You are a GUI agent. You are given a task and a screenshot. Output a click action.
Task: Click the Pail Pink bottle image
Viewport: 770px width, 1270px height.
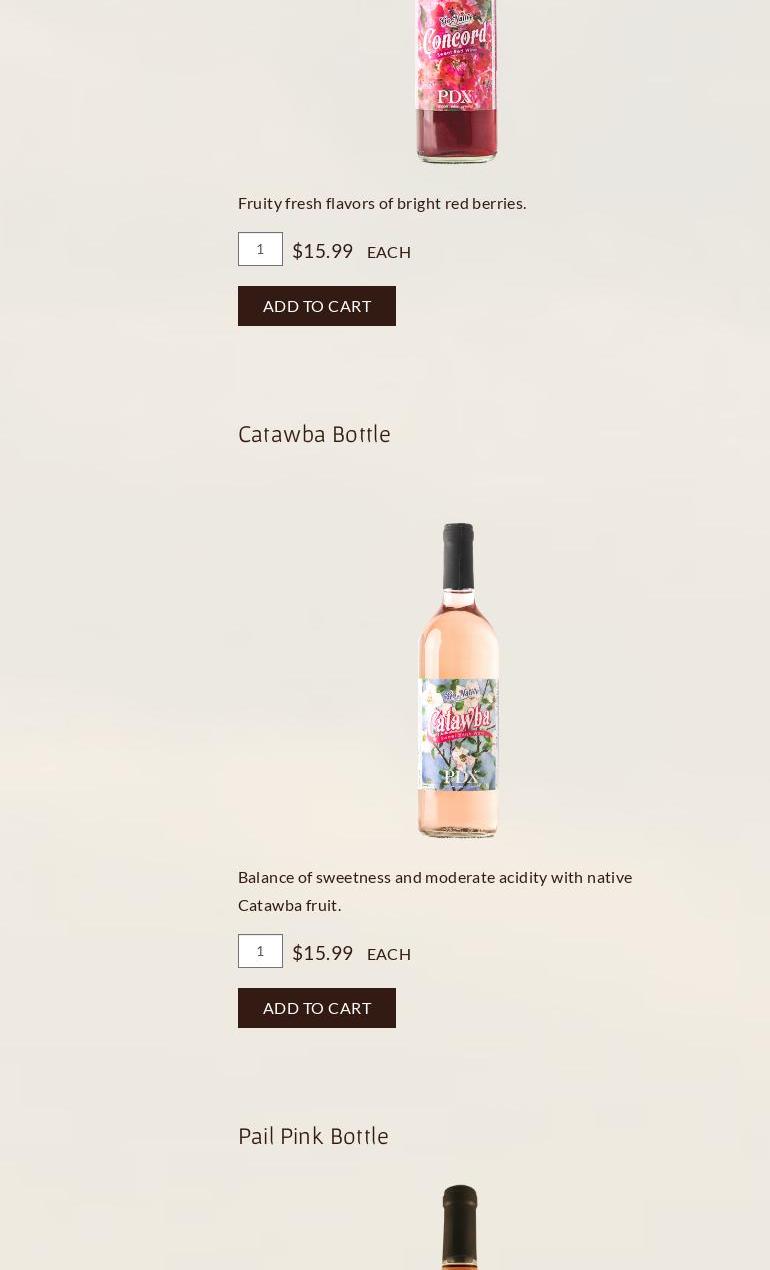[x=459, y=1227]
